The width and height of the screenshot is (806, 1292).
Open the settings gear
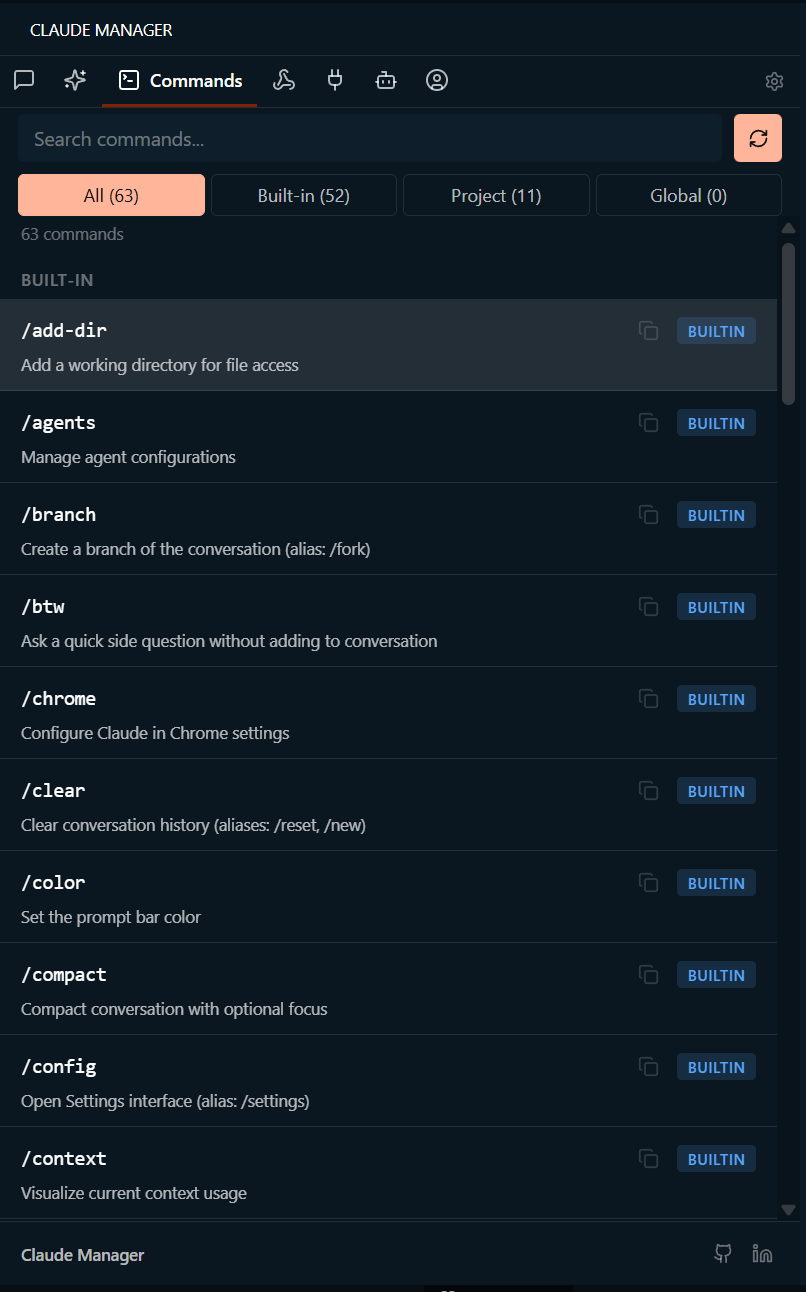[774, 81]
